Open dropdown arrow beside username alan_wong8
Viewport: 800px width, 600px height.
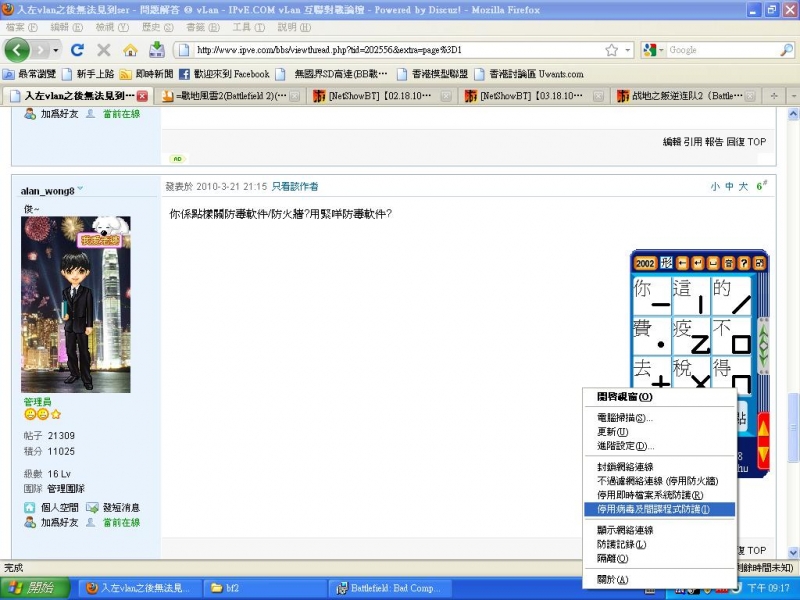[x=80, y=189]
